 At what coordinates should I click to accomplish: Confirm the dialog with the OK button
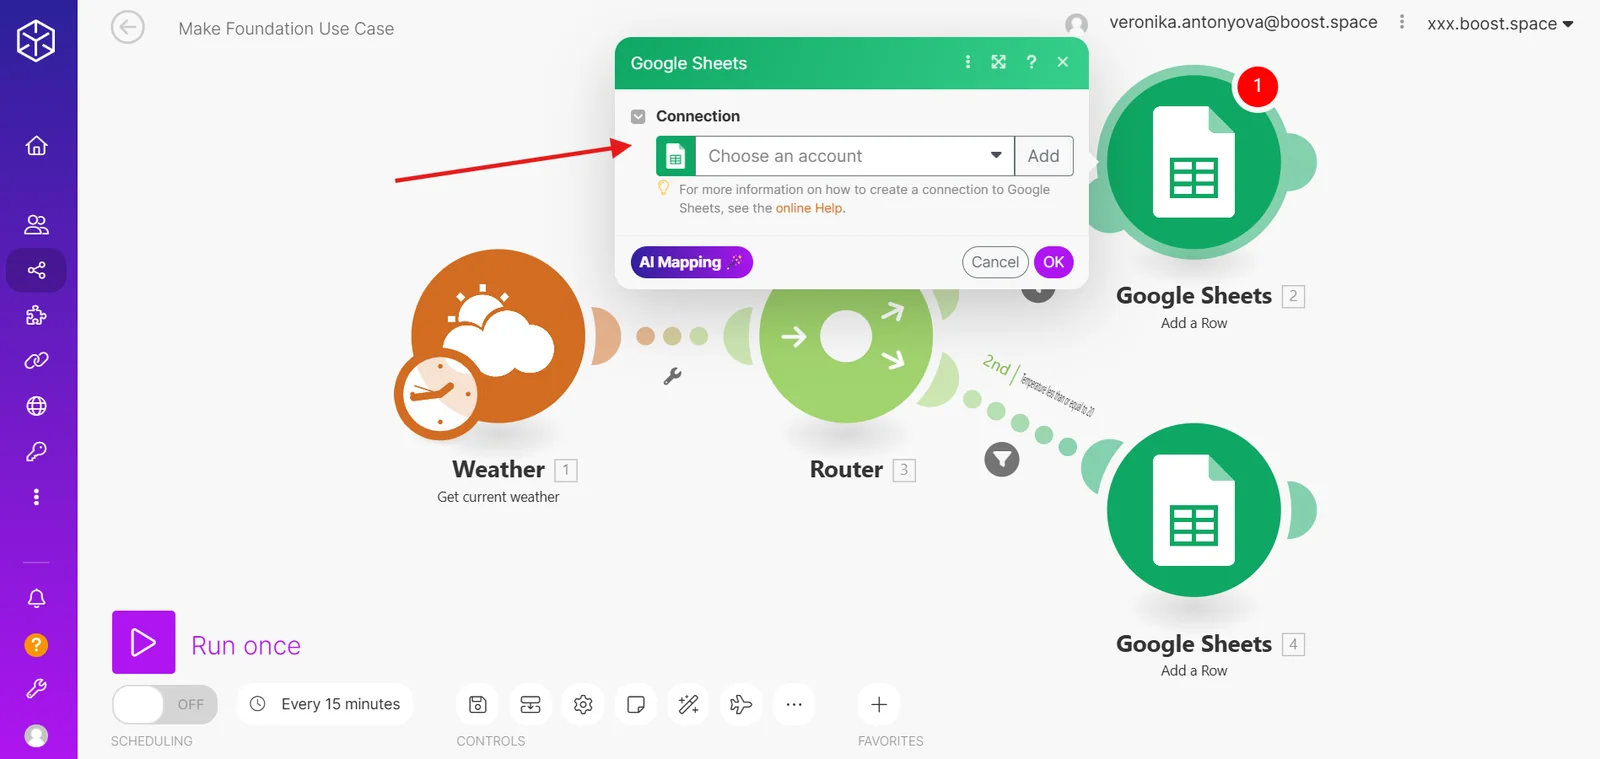click(1054, 262)
